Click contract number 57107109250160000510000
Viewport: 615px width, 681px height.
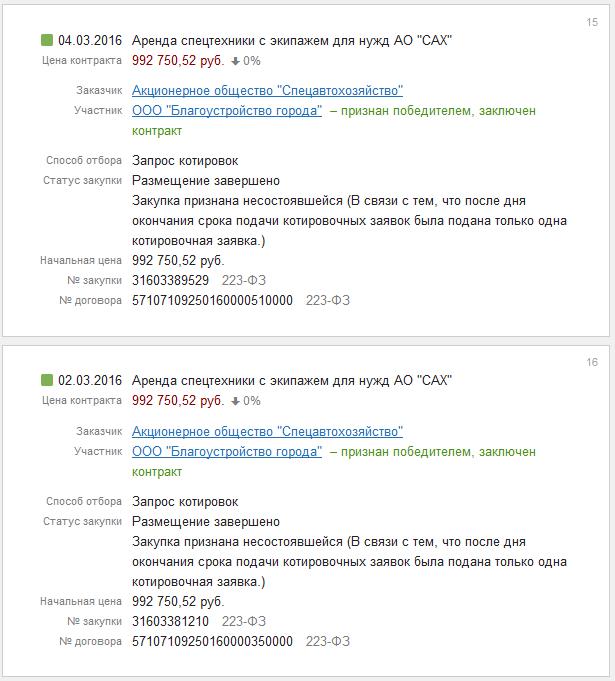point(213,300)
